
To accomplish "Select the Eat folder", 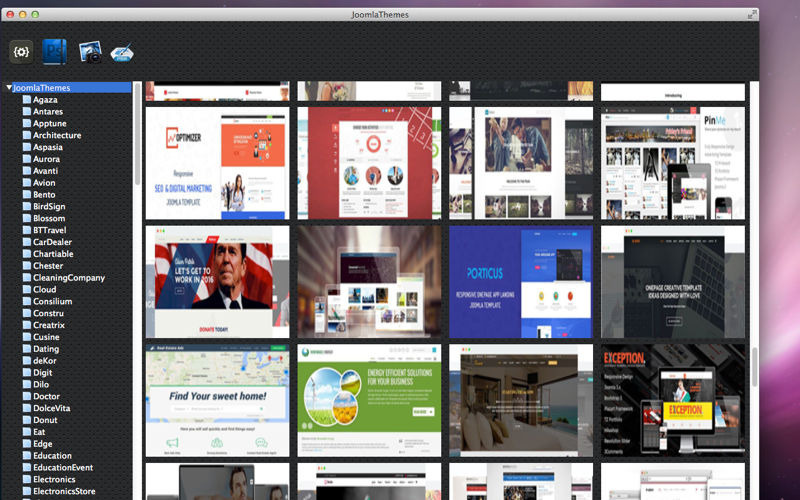I will (x=39, y=432).
